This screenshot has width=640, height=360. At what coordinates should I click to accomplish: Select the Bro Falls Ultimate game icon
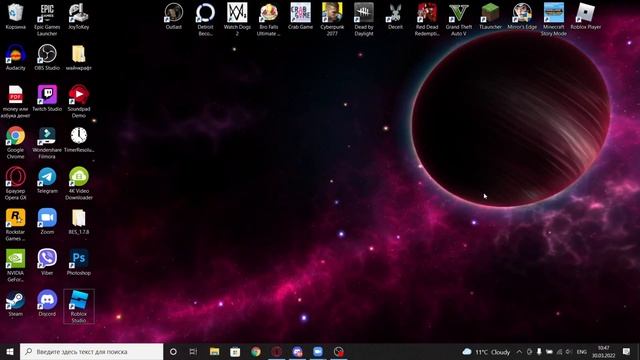pos(269,20)
